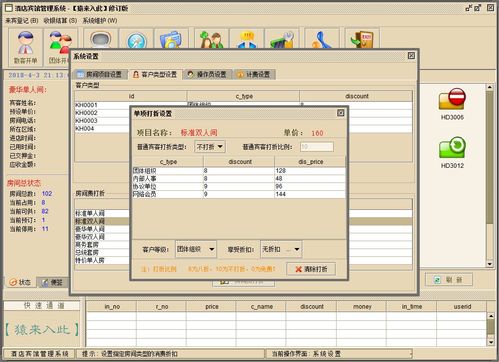Viewport: 499px width, 362px height.
Task: Click the 散客开单 single guest icon
Action: (26, 47)
